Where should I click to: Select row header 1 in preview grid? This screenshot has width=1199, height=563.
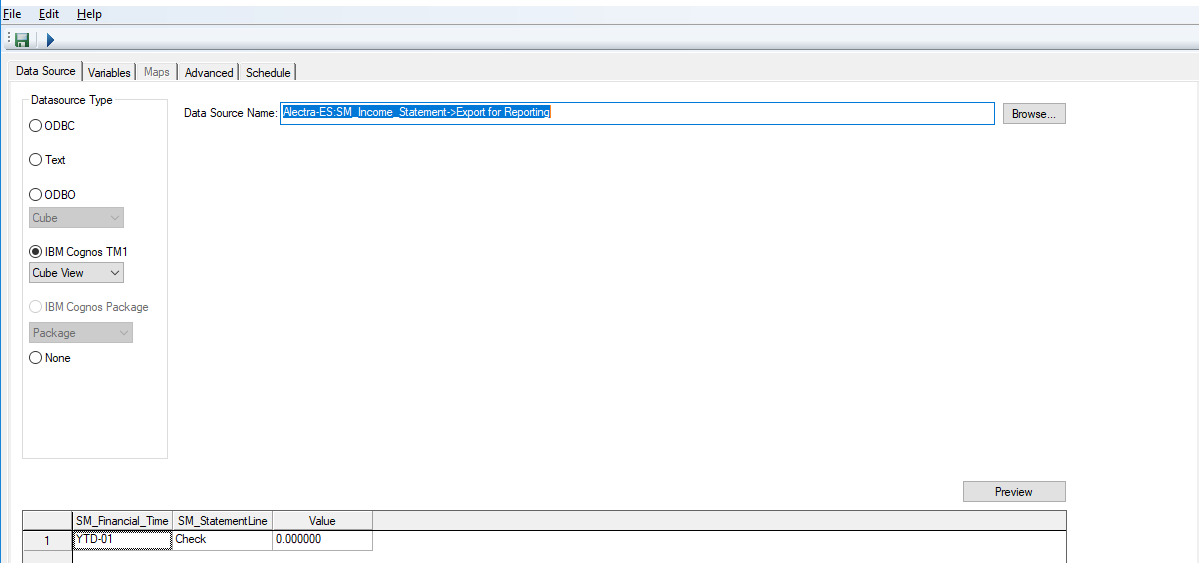coord(47,540)
